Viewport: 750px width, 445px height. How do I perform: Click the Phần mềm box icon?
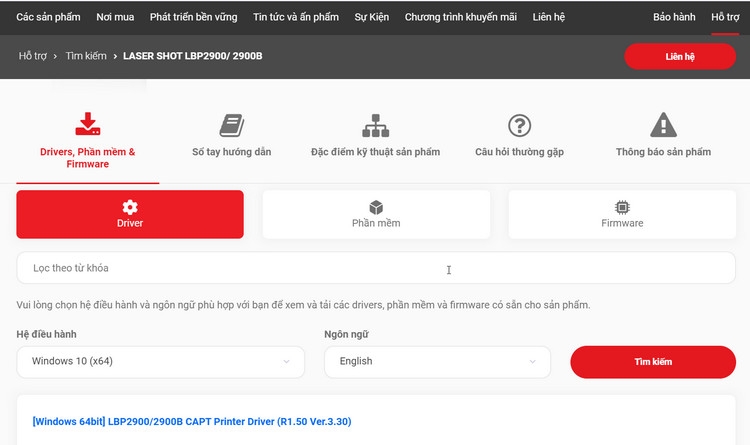click(376, 207)
